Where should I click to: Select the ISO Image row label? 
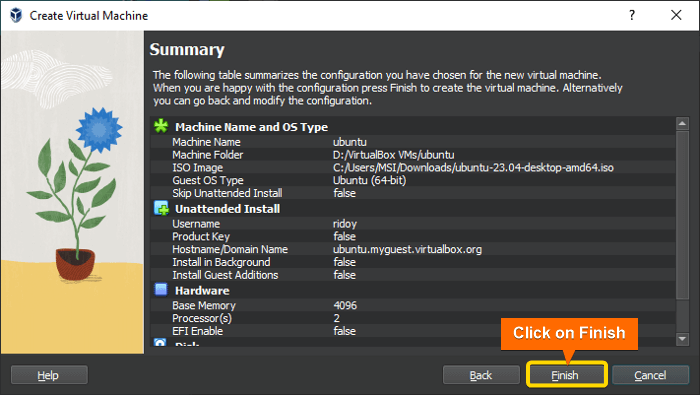click(197, 168)
